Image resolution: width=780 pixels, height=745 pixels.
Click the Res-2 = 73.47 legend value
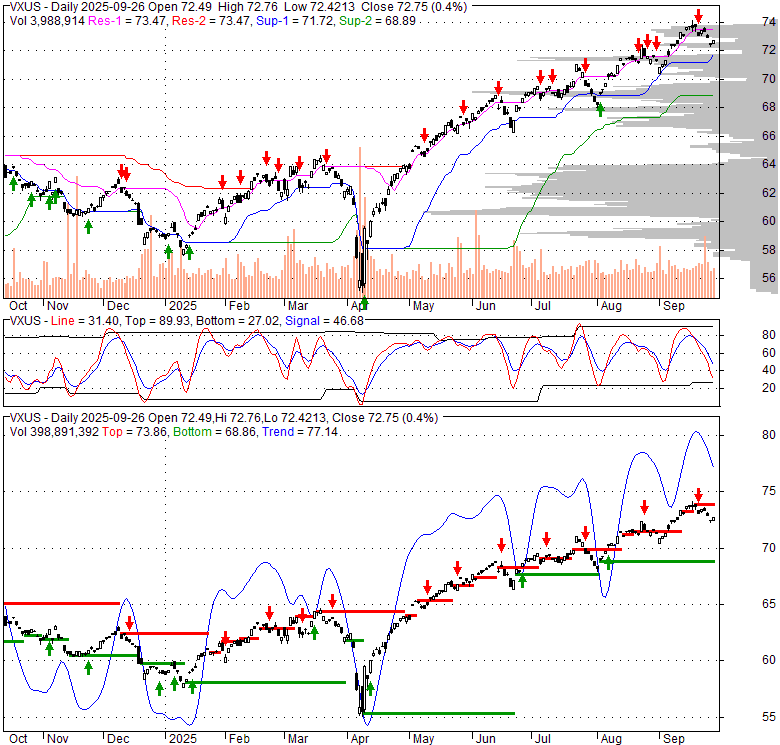[x=211, y=21]
